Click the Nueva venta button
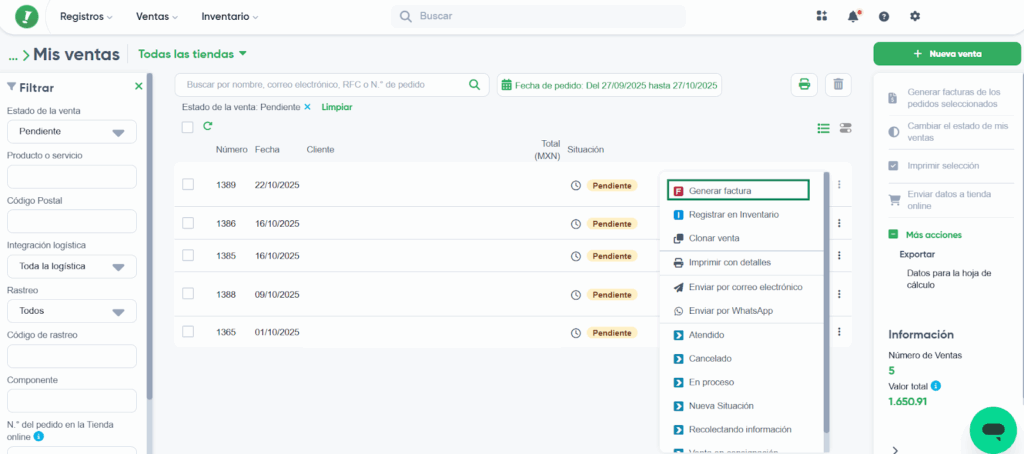 [x=939, y=54]
